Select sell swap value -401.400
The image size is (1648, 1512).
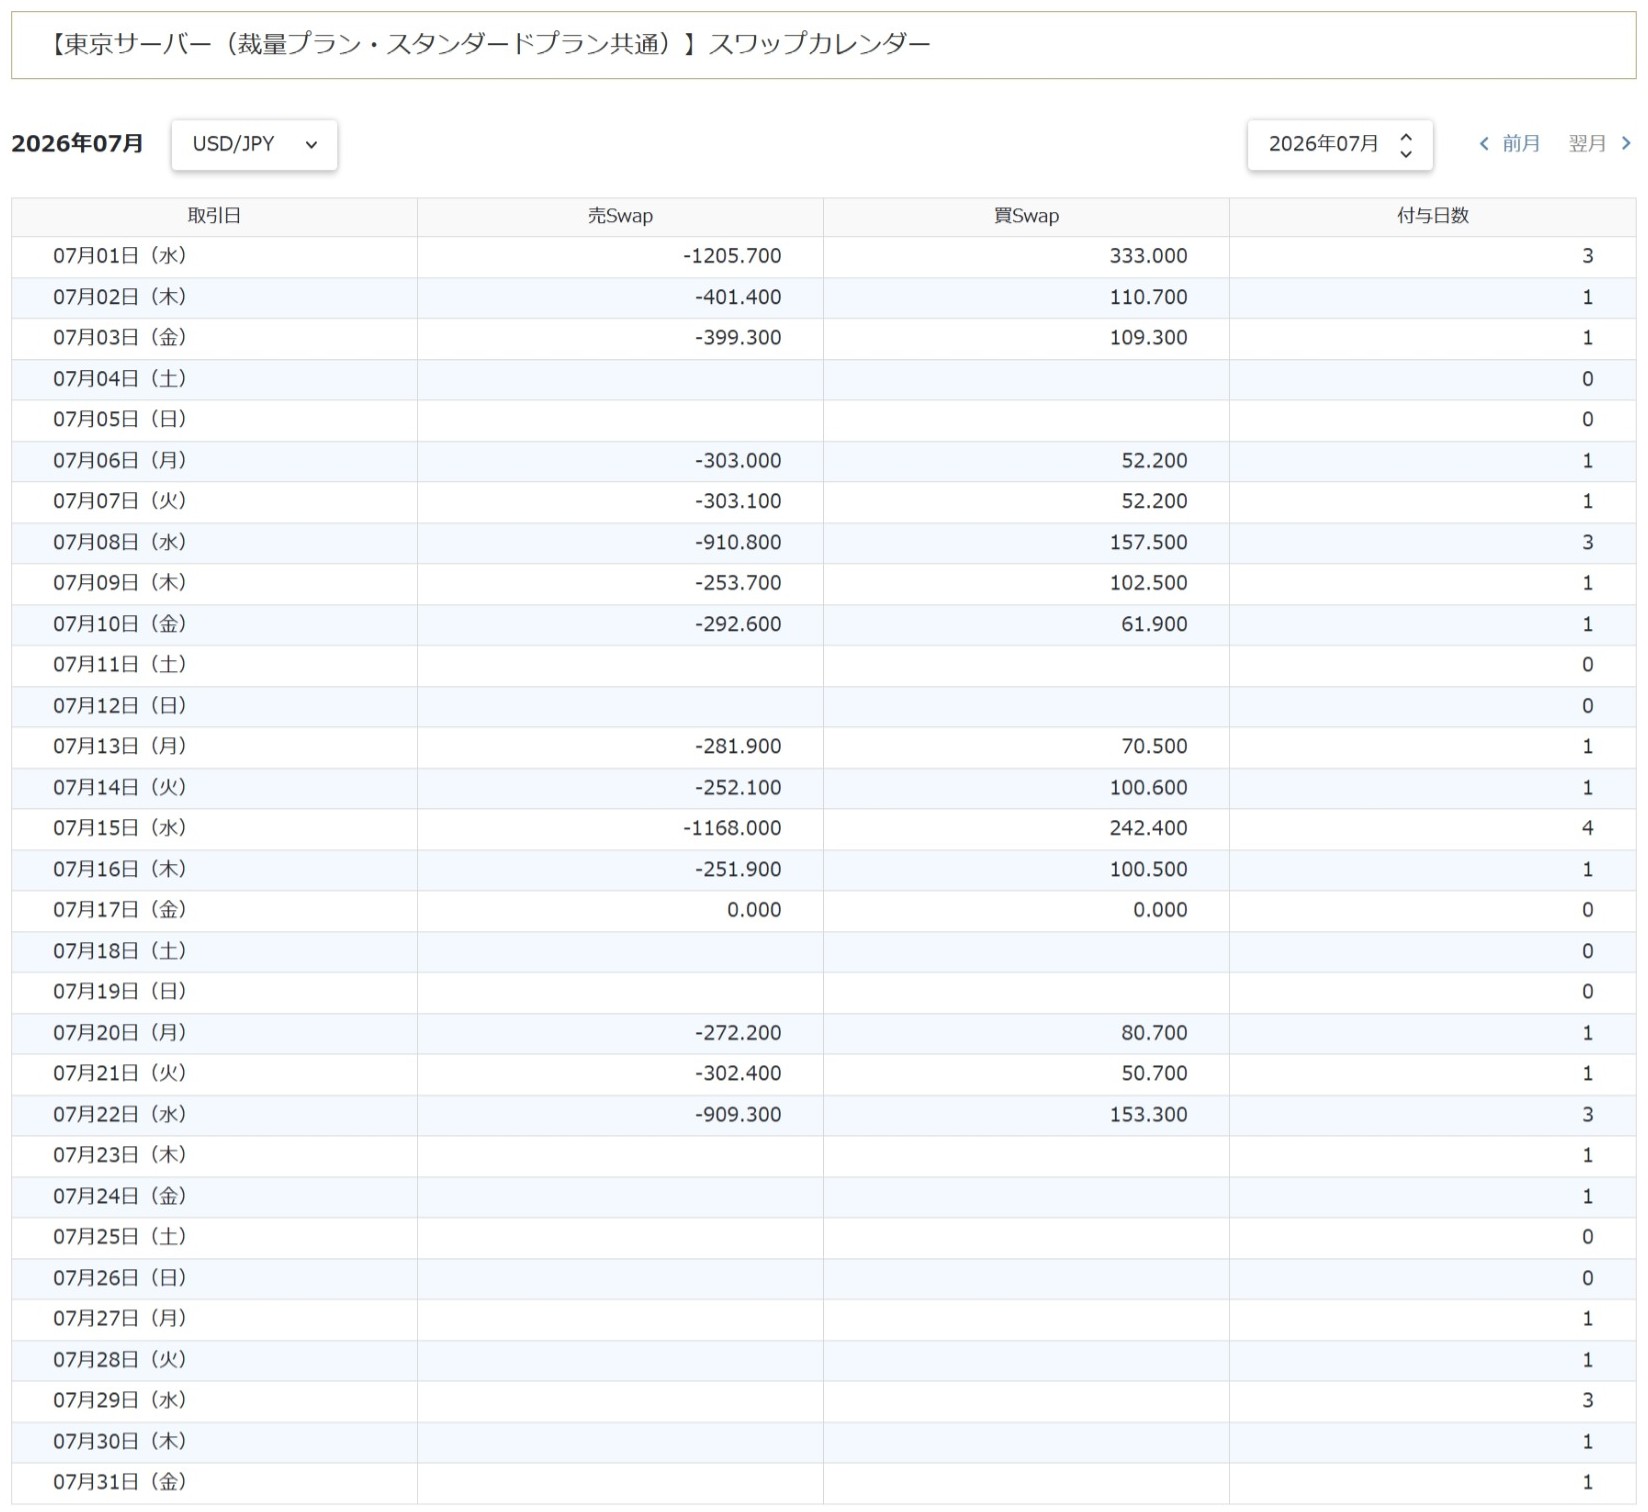coord(738,297)
